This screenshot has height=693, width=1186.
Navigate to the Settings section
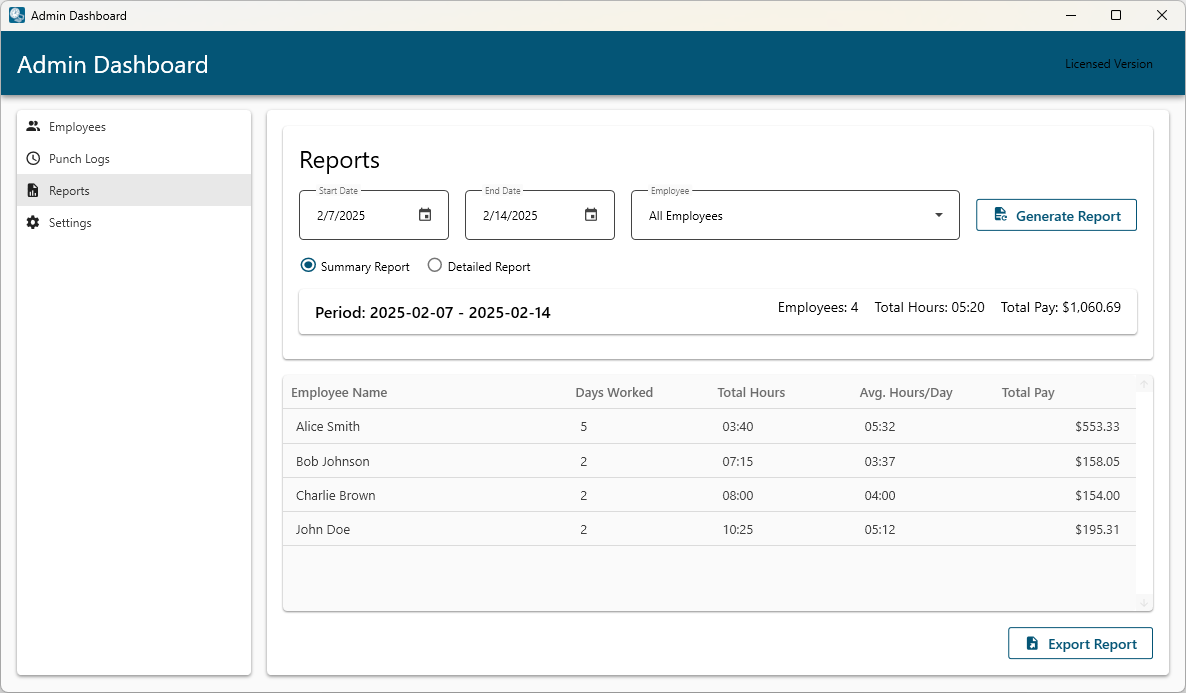click(x=72, y=222)
